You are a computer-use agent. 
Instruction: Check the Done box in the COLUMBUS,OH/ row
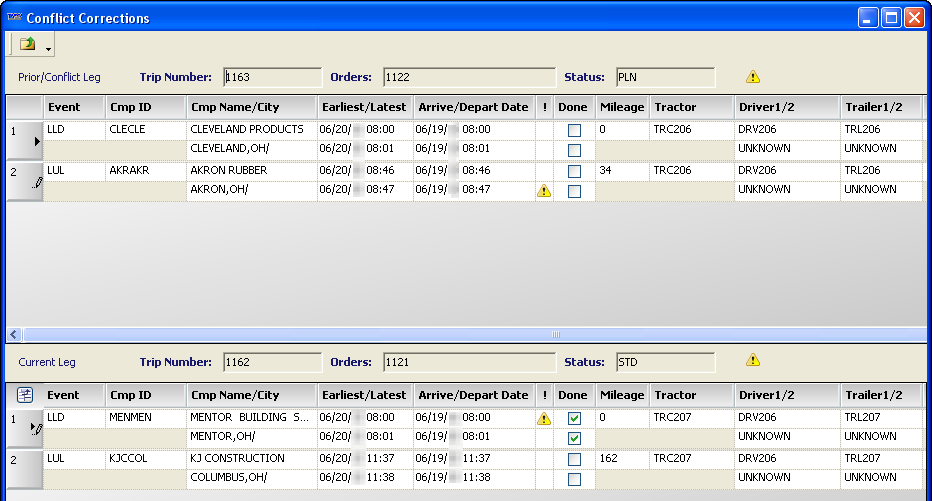click(x=574, y=480)
